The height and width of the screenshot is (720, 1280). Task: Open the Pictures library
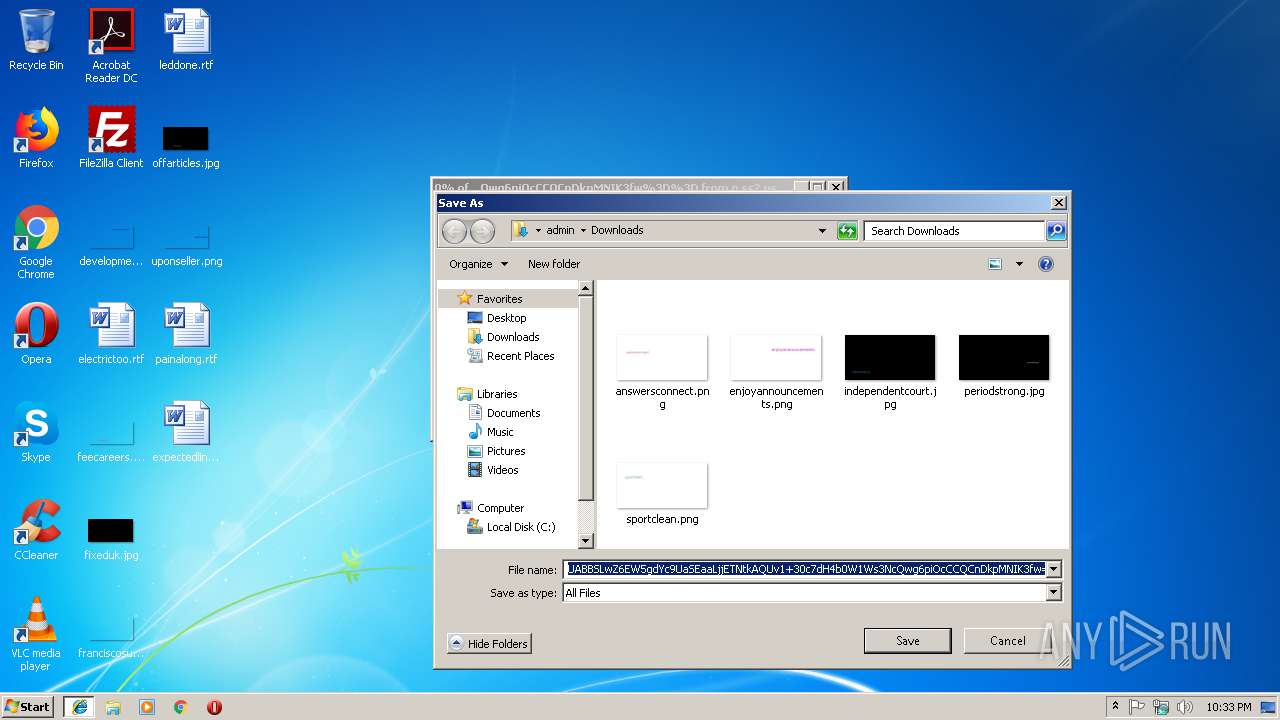click(506, 451)
